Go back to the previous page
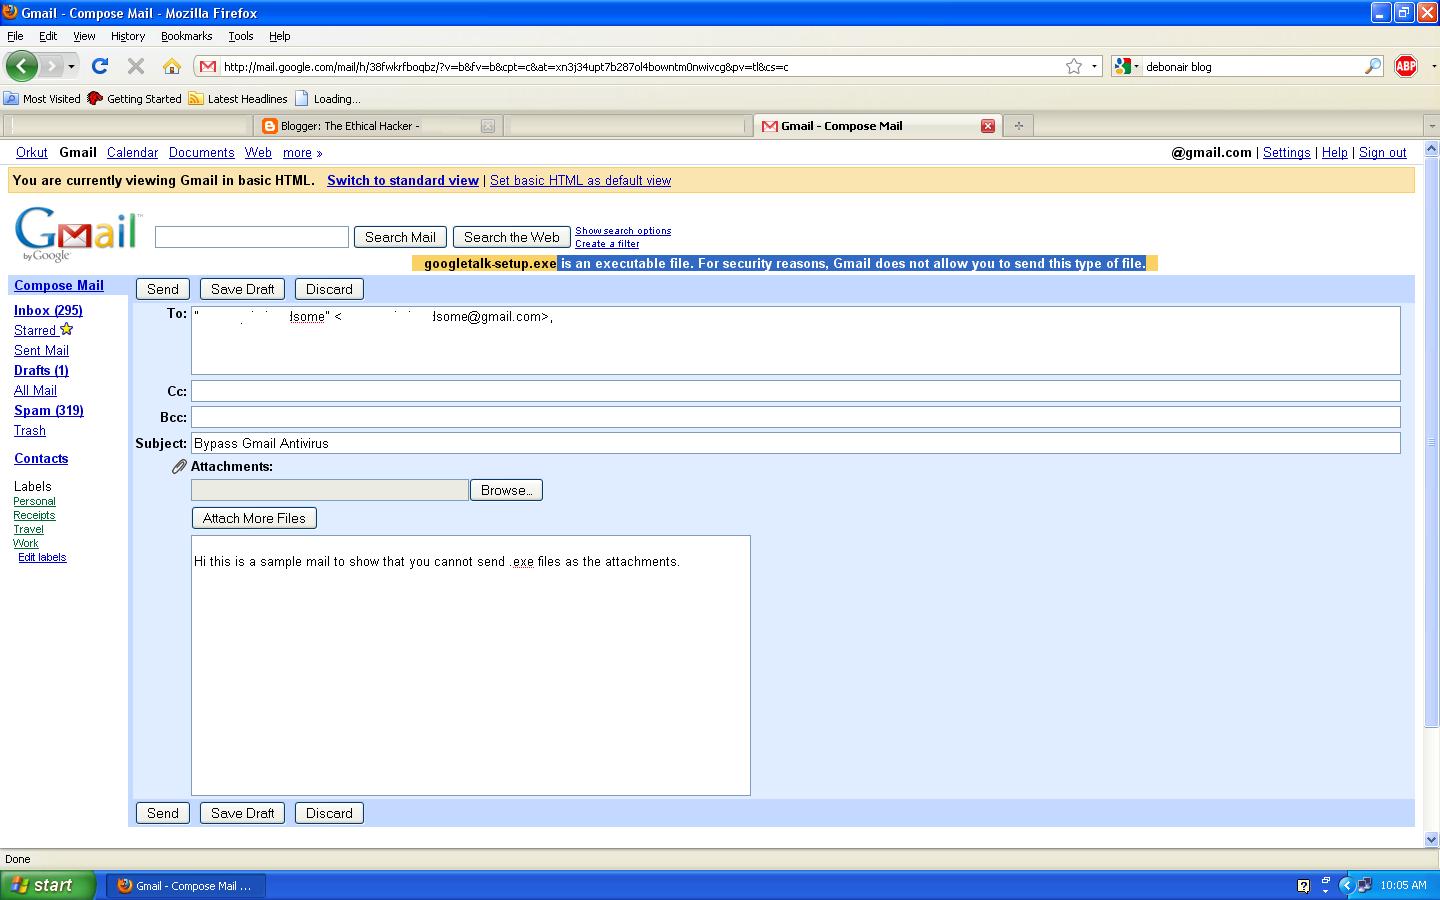 point(21,66)
